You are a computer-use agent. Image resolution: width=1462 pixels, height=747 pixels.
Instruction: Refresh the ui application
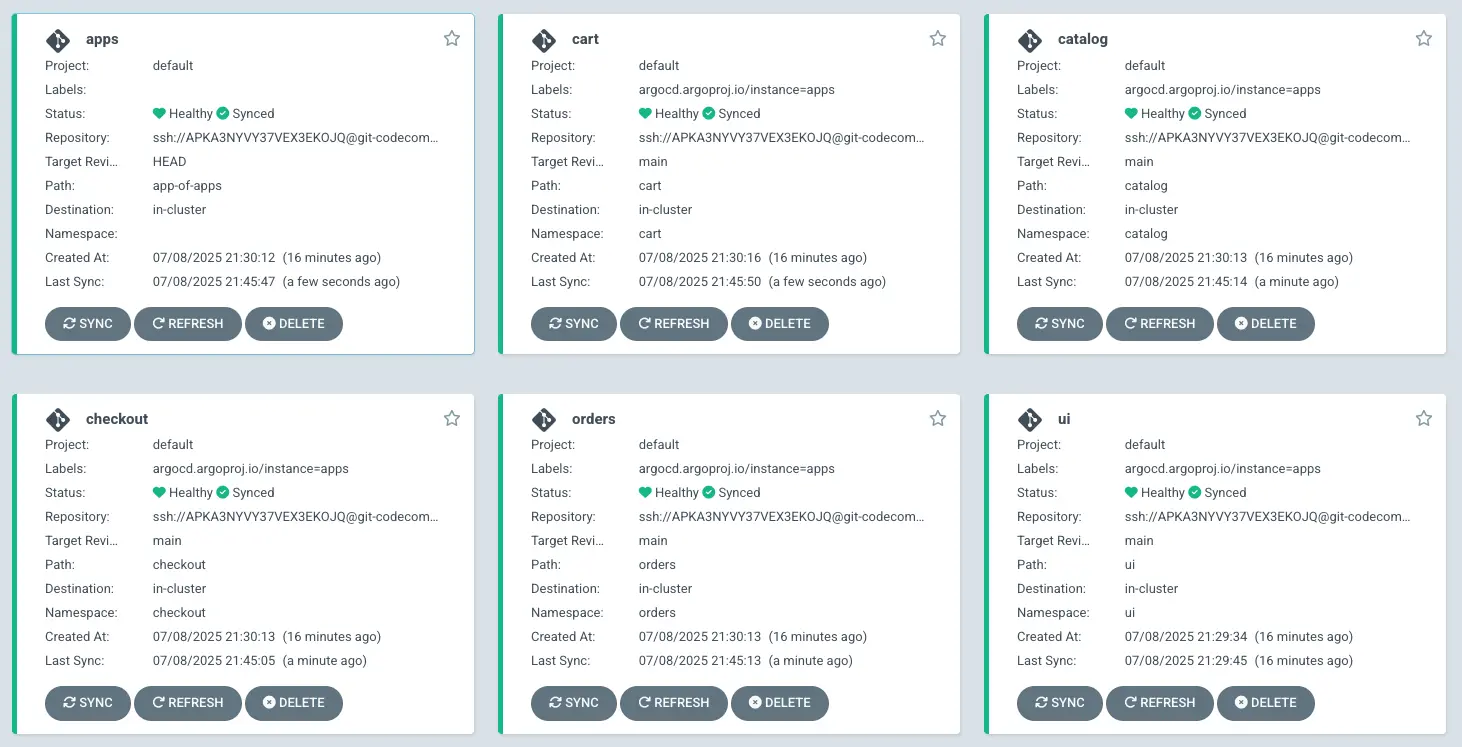coord(1159,703)
